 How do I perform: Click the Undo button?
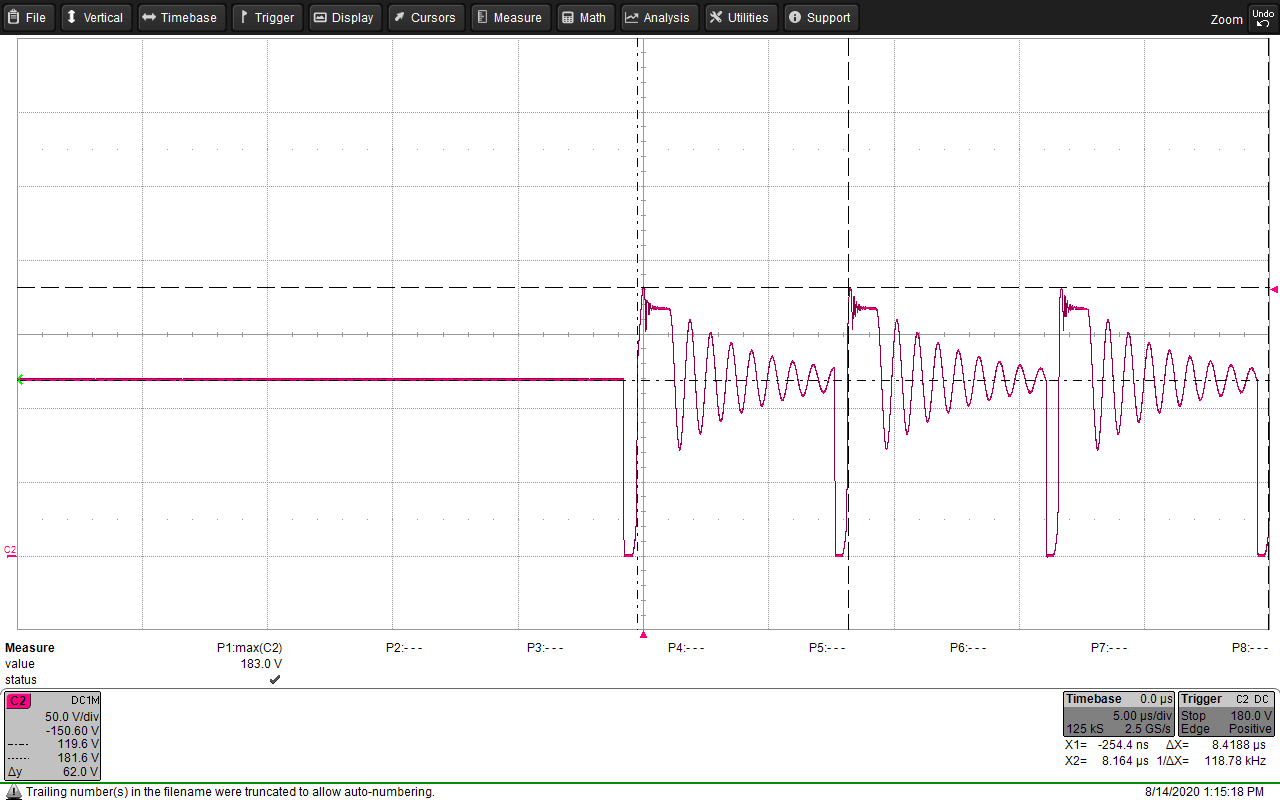pos(1263,17)
